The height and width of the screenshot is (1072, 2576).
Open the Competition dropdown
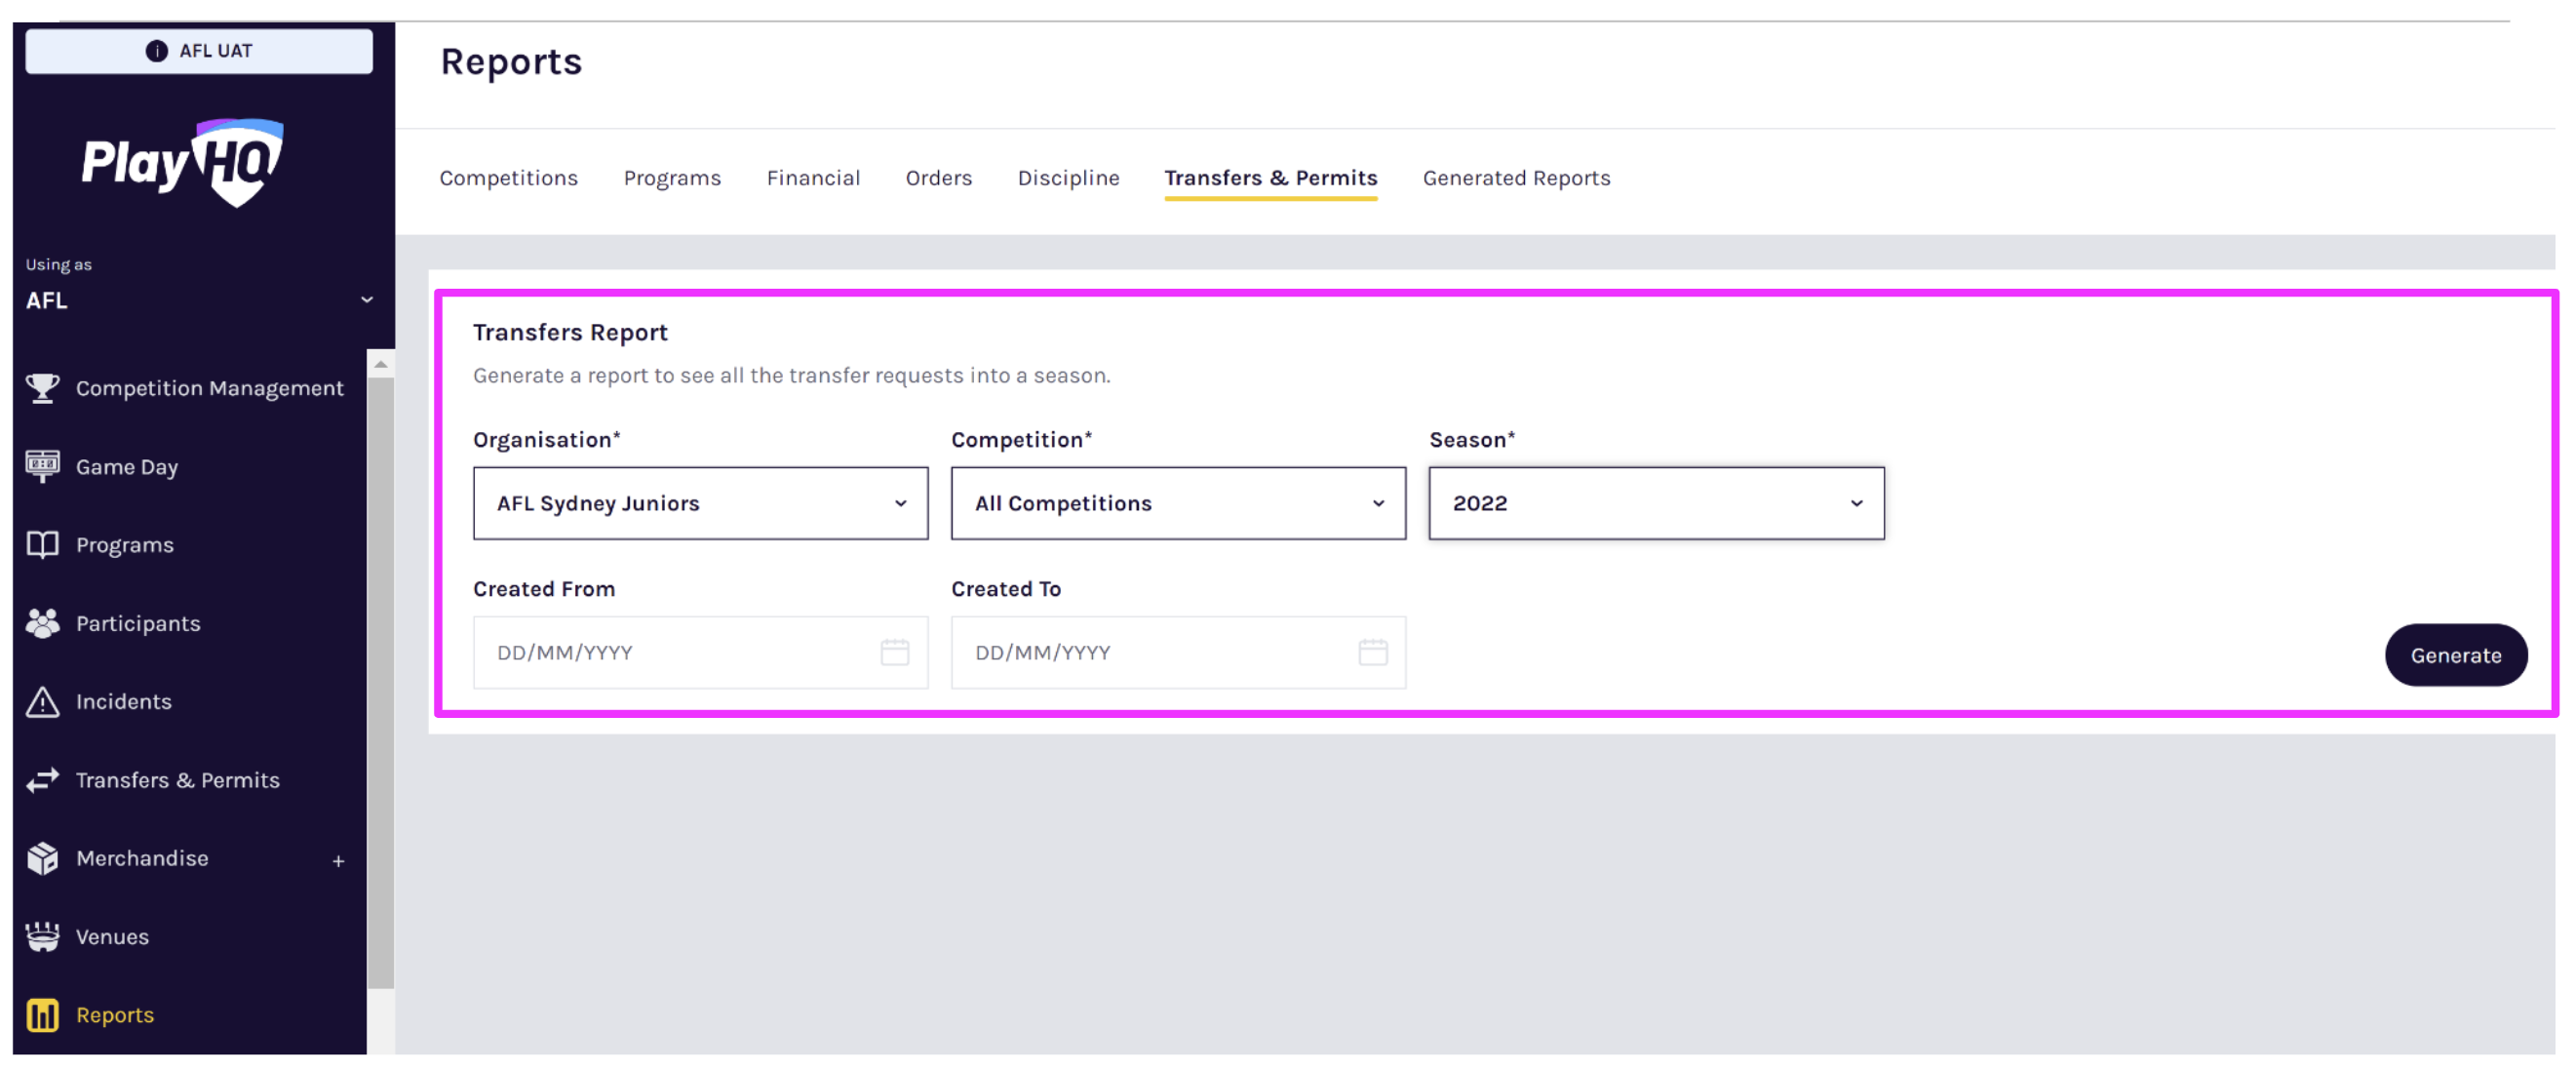(1177, 503)
